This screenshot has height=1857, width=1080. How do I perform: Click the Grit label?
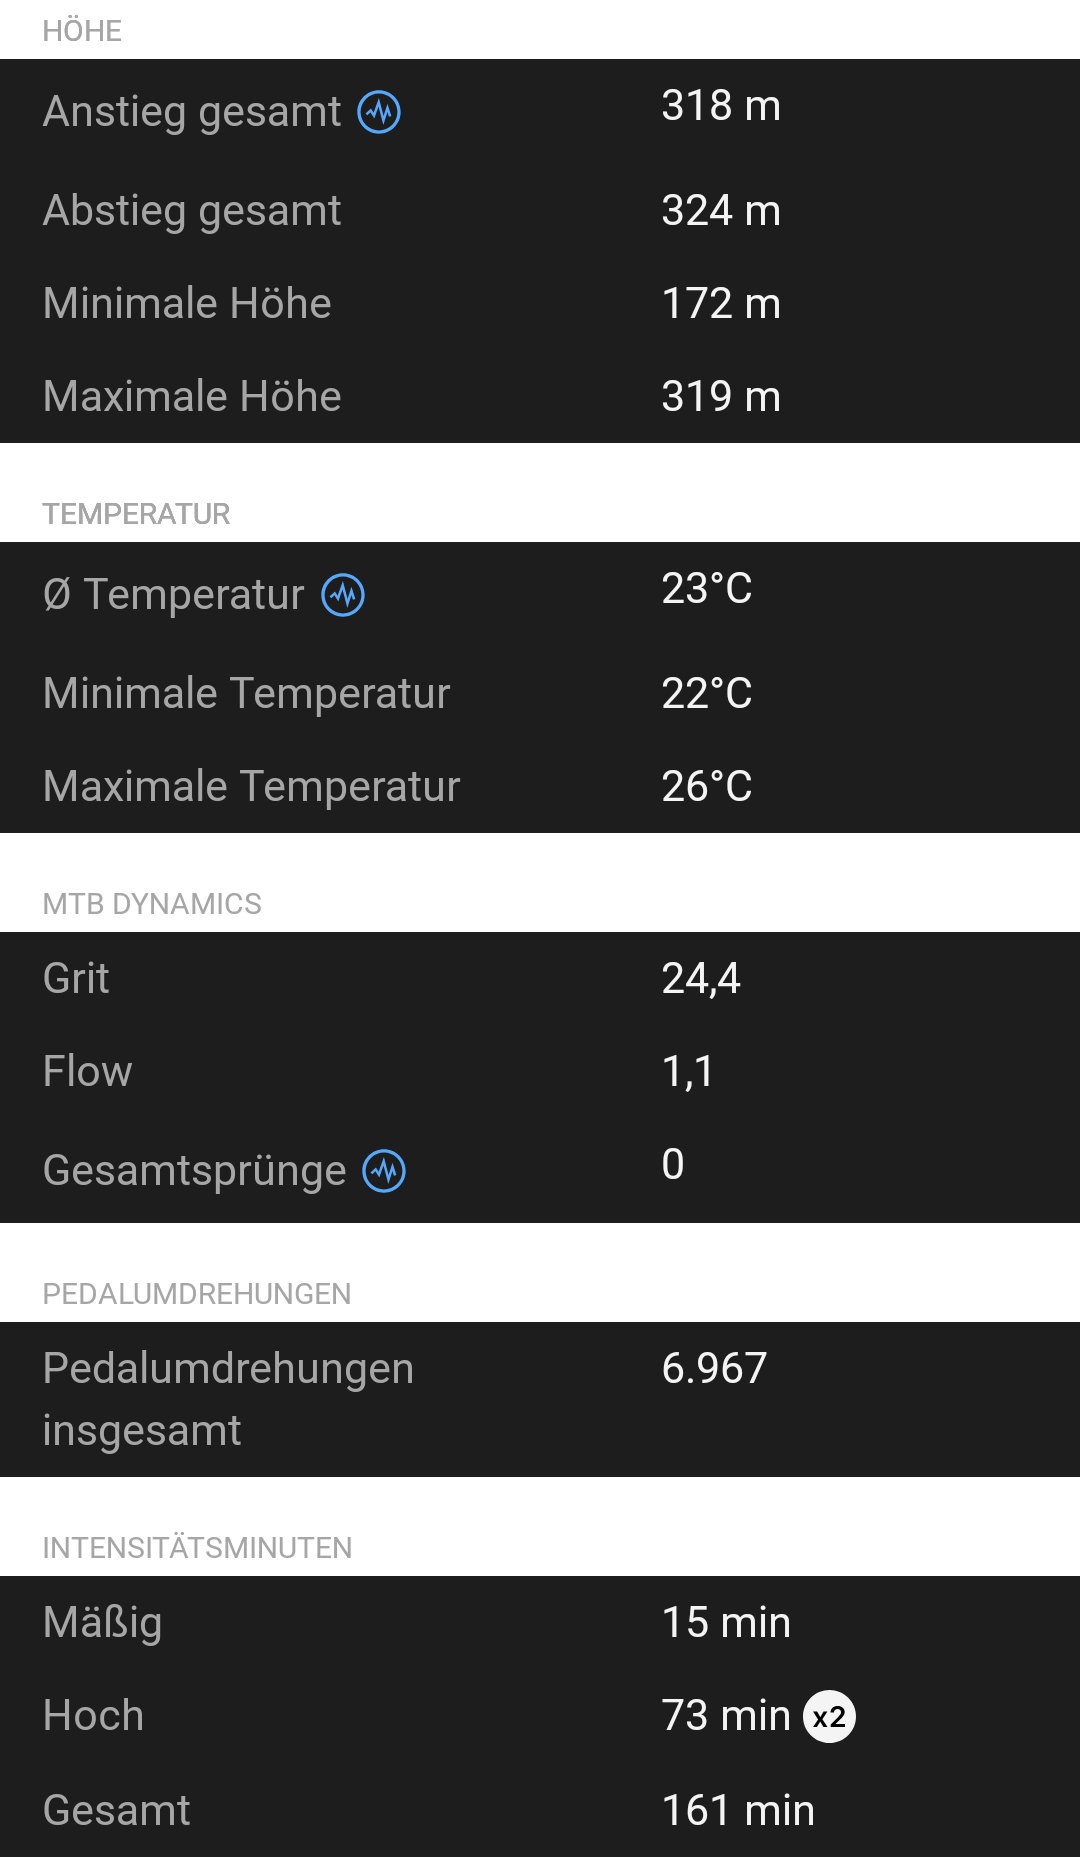pyautogui.click(x=76, y=979)
